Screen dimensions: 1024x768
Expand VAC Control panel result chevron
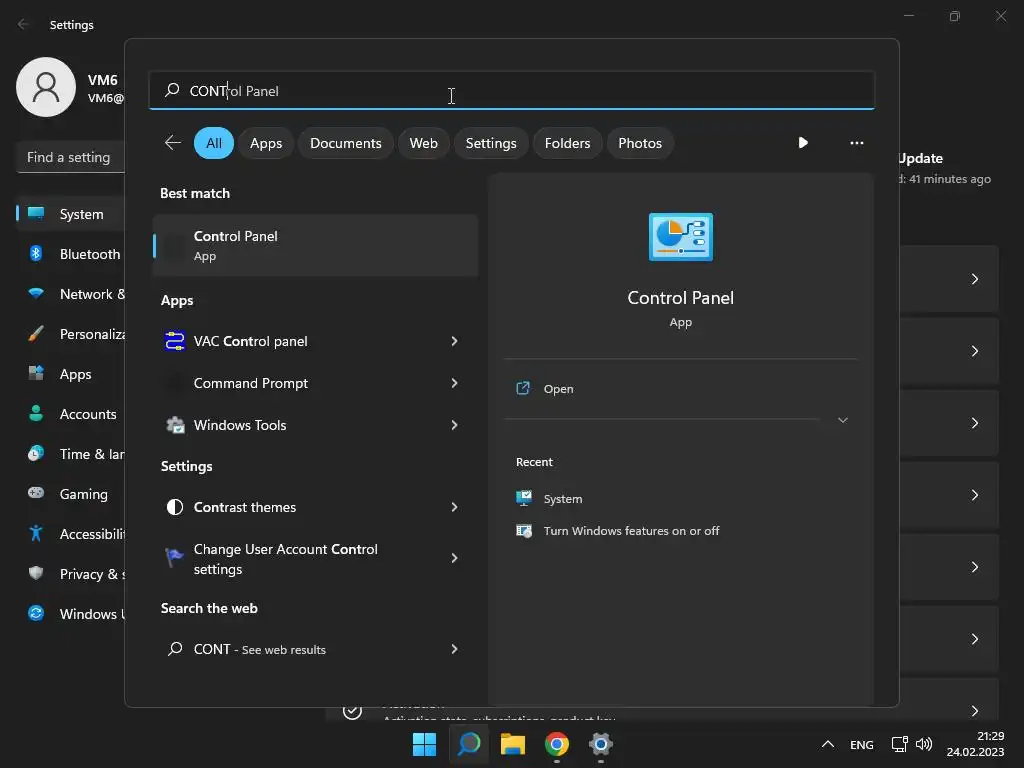tap(455, 341)
